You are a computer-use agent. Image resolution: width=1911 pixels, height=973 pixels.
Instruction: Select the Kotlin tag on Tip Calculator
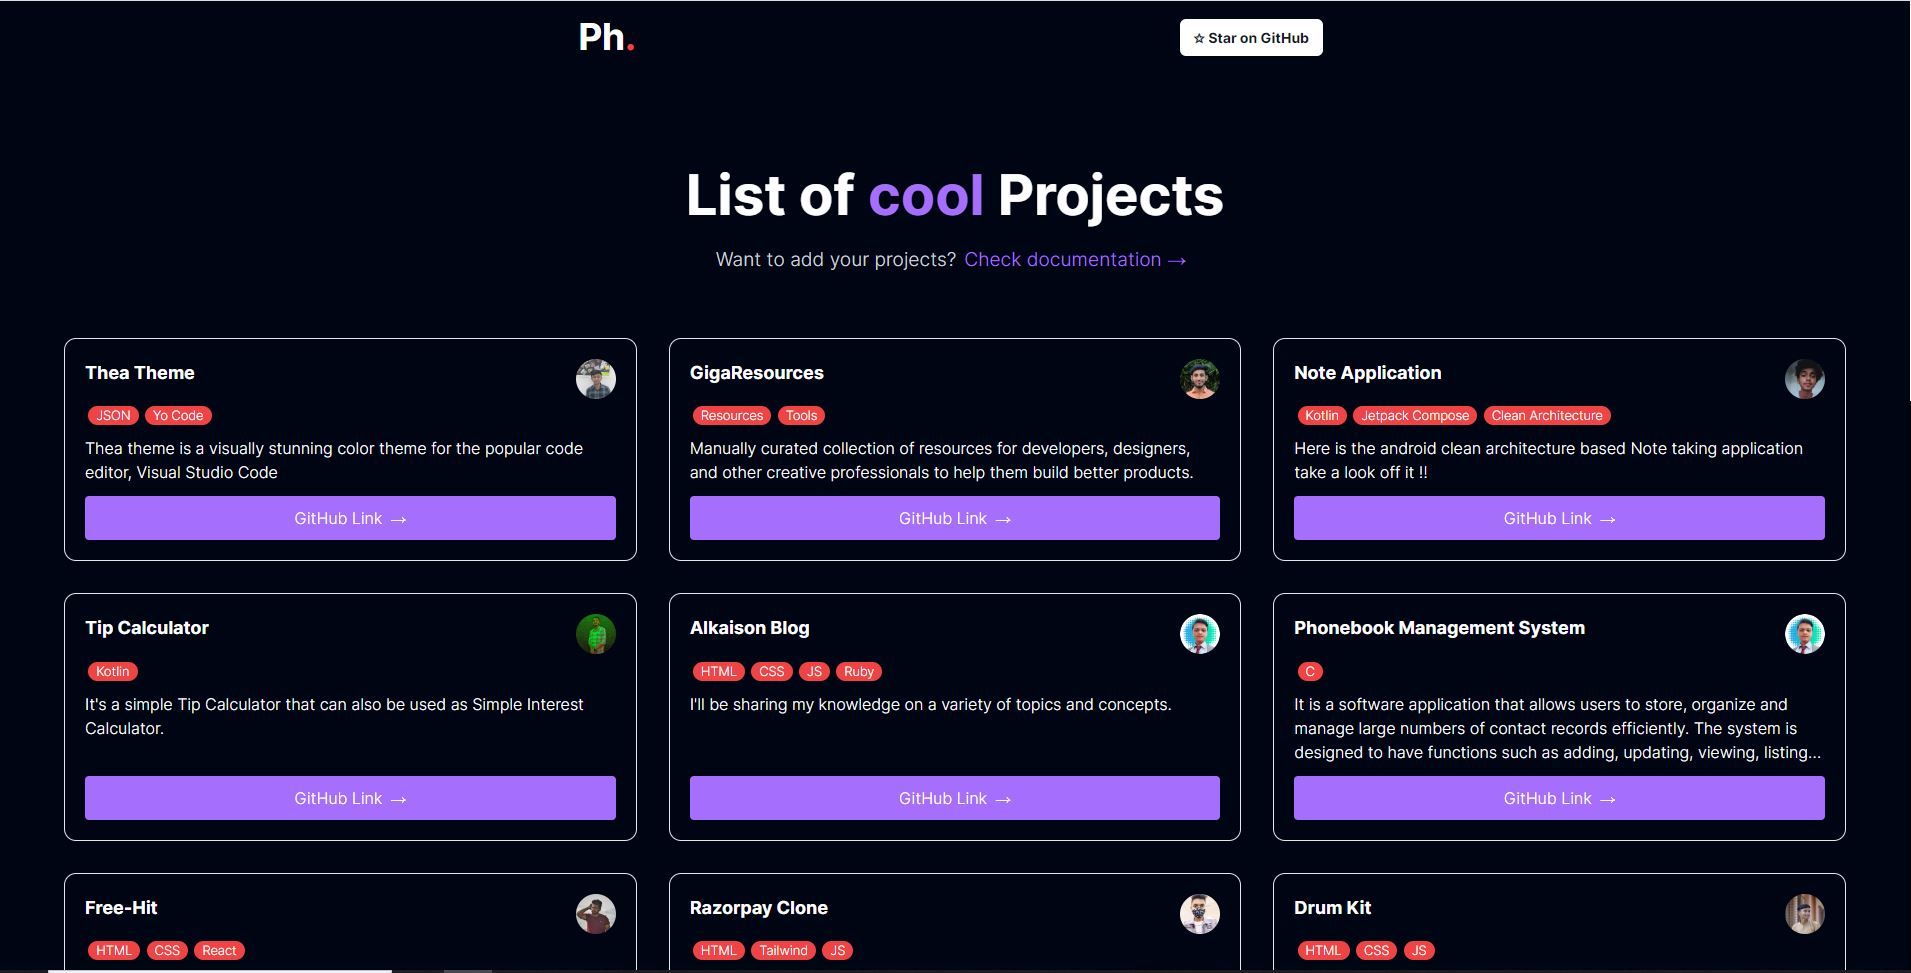(x=112, y=671)
